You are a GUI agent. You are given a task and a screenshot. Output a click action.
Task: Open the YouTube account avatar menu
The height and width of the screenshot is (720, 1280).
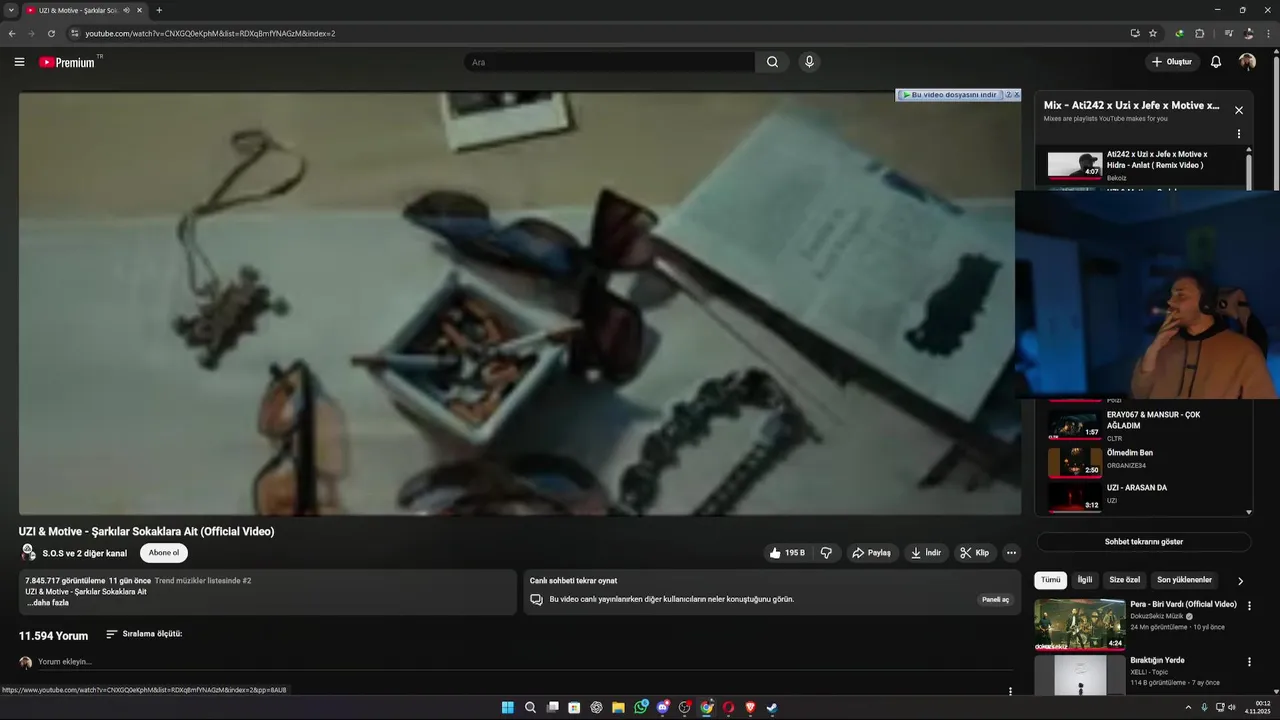point(1247,62)
